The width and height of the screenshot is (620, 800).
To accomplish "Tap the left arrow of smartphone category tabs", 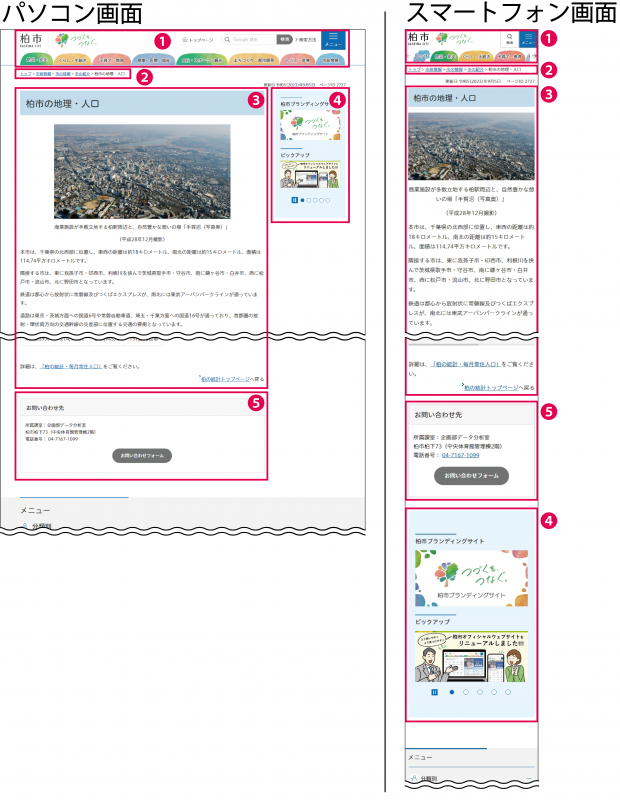I will [x=409, y=57].
